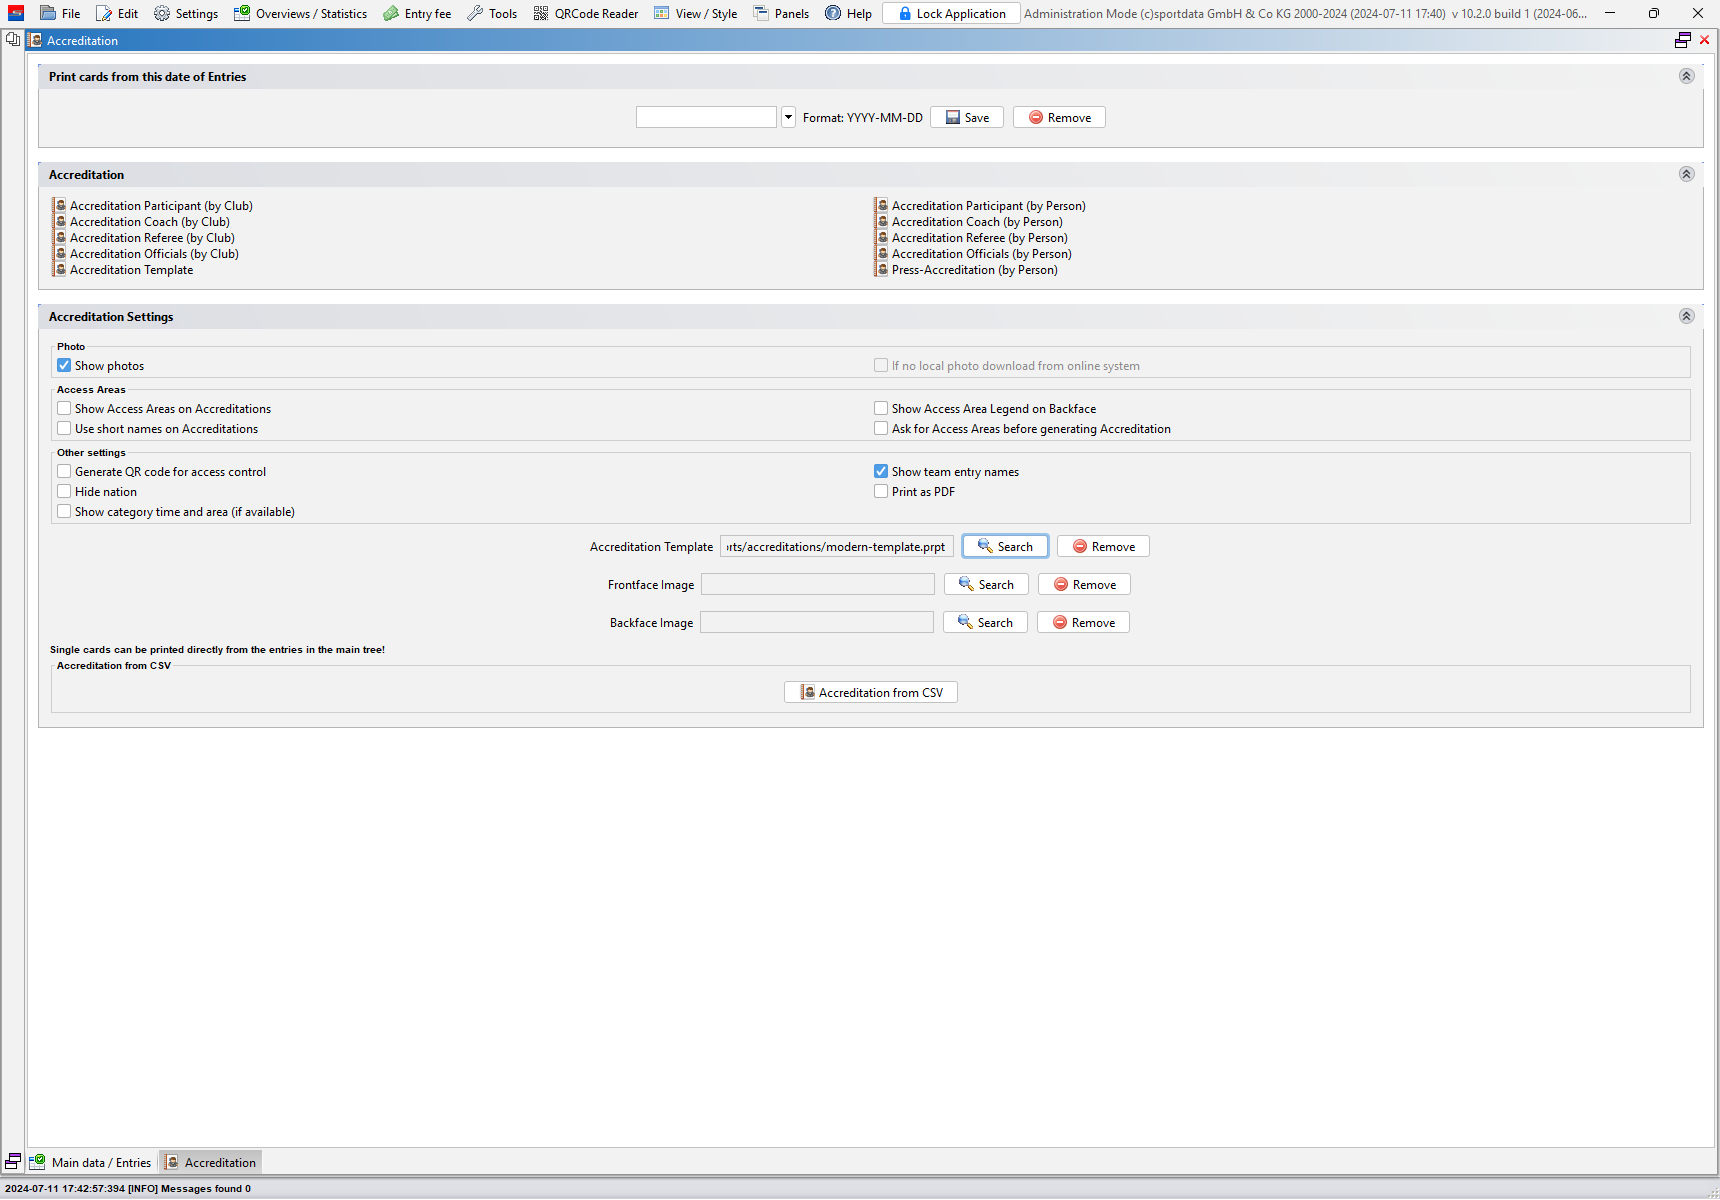This screenshot has height=1200, width=1720.
Task: Click the panel restore icon in Accreditation header
Action: pos(1683,40)
